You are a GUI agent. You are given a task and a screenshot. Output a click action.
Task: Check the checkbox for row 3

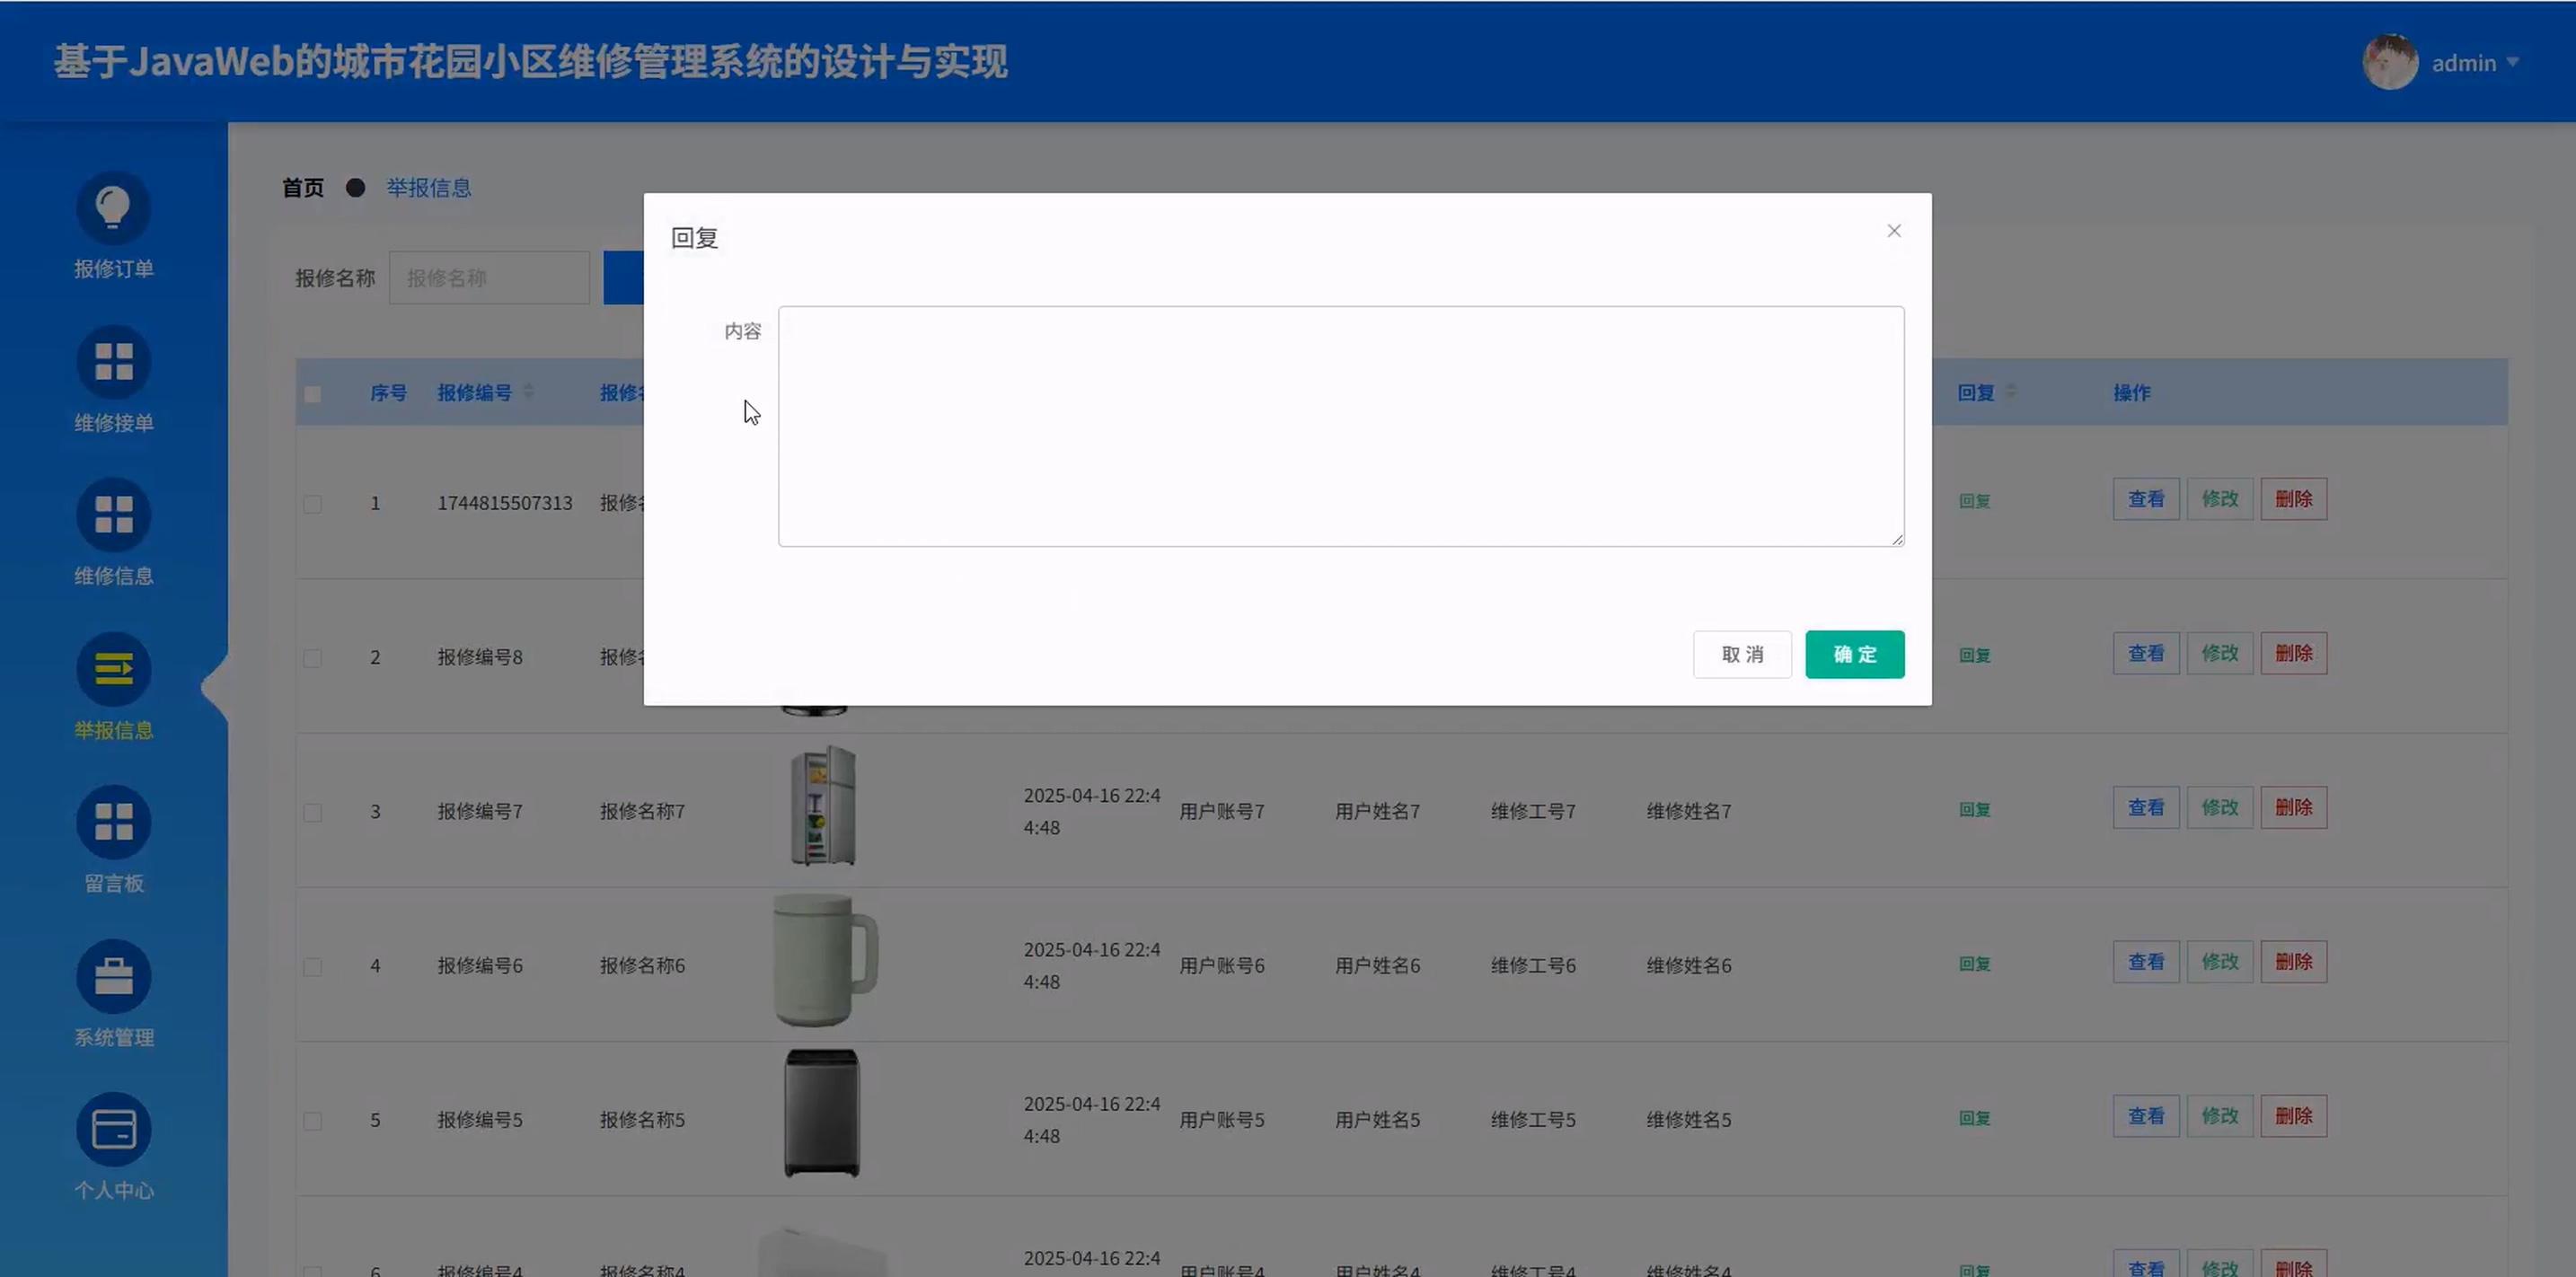click(312, 812)
